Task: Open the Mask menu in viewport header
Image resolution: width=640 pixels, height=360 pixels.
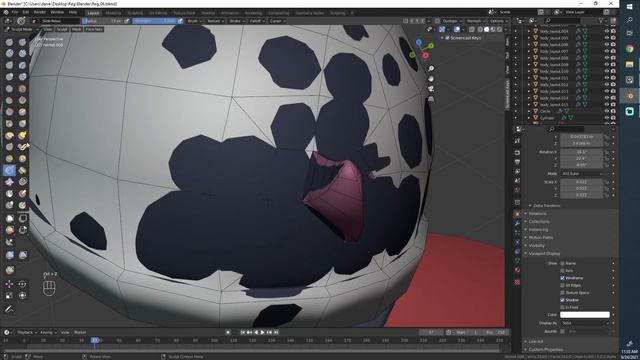Action: click(x=76, y=29)
